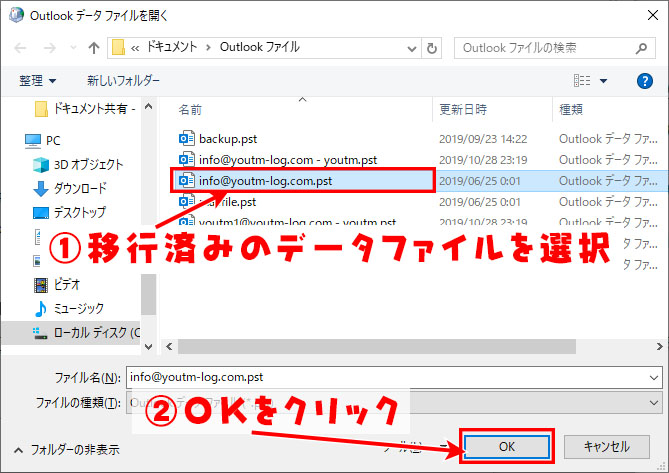Open ビデオ folder
The height and width of the screenshot is (473, 669).
point(57,284)
